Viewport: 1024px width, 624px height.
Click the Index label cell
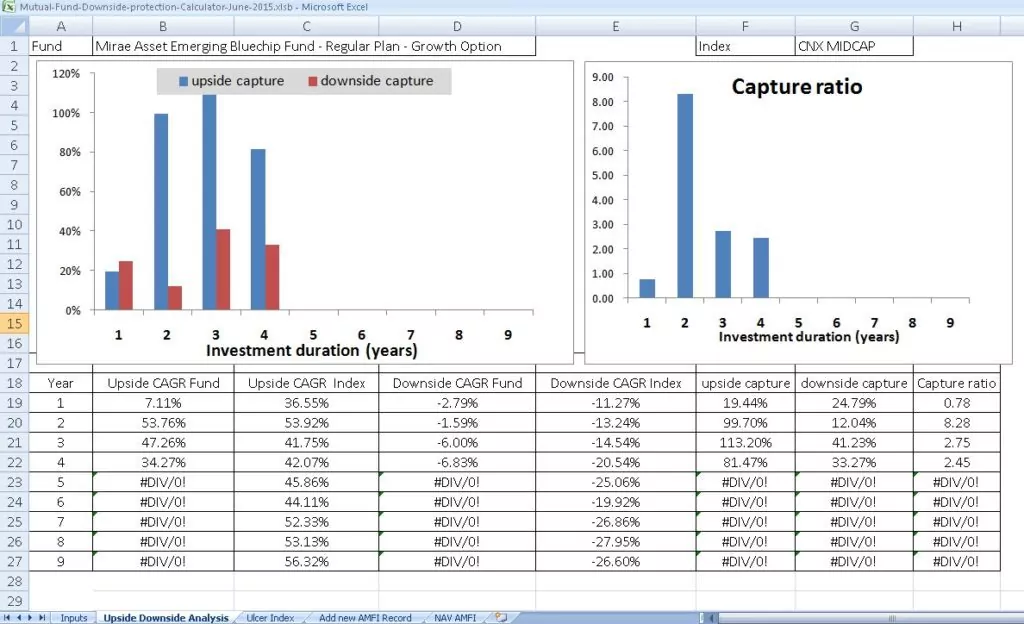[745, 46]
